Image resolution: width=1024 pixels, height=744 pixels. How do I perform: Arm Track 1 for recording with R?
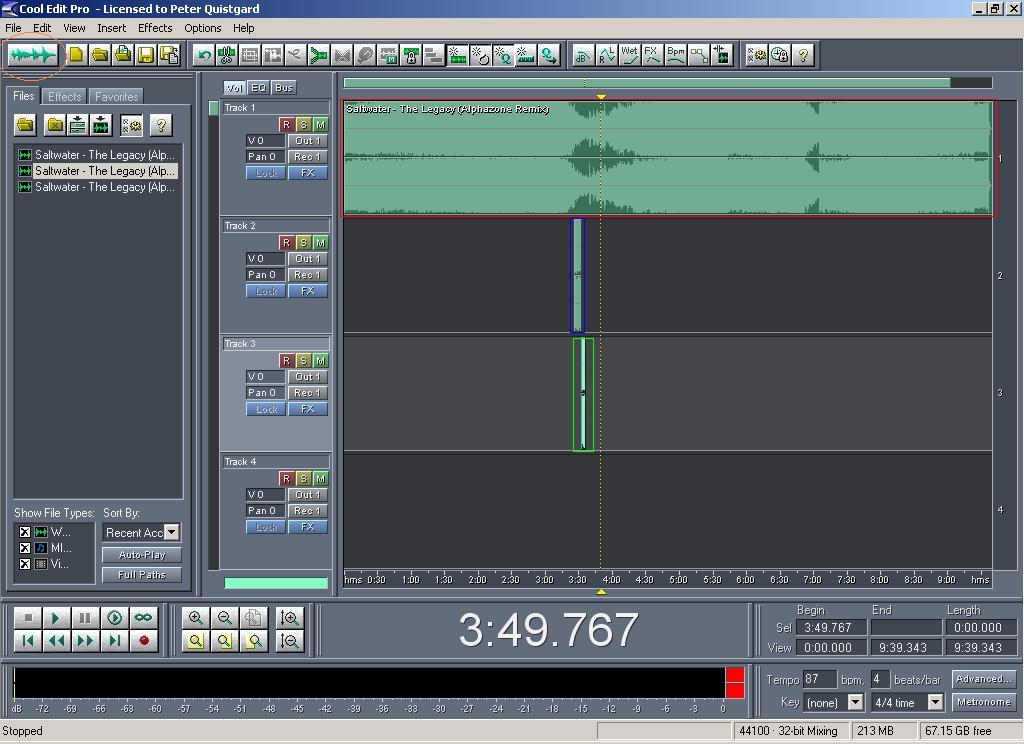[286, 124]
